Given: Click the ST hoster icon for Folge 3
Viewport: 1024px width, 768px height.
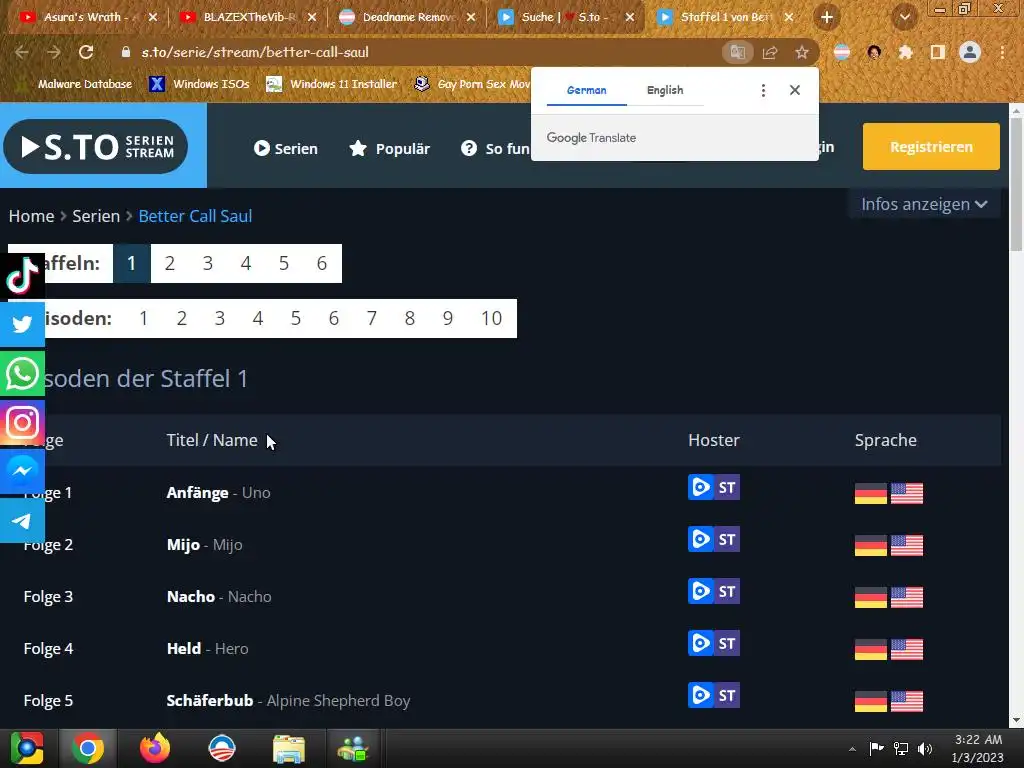Looking at the screenshot, I should (x=727, y=591).
